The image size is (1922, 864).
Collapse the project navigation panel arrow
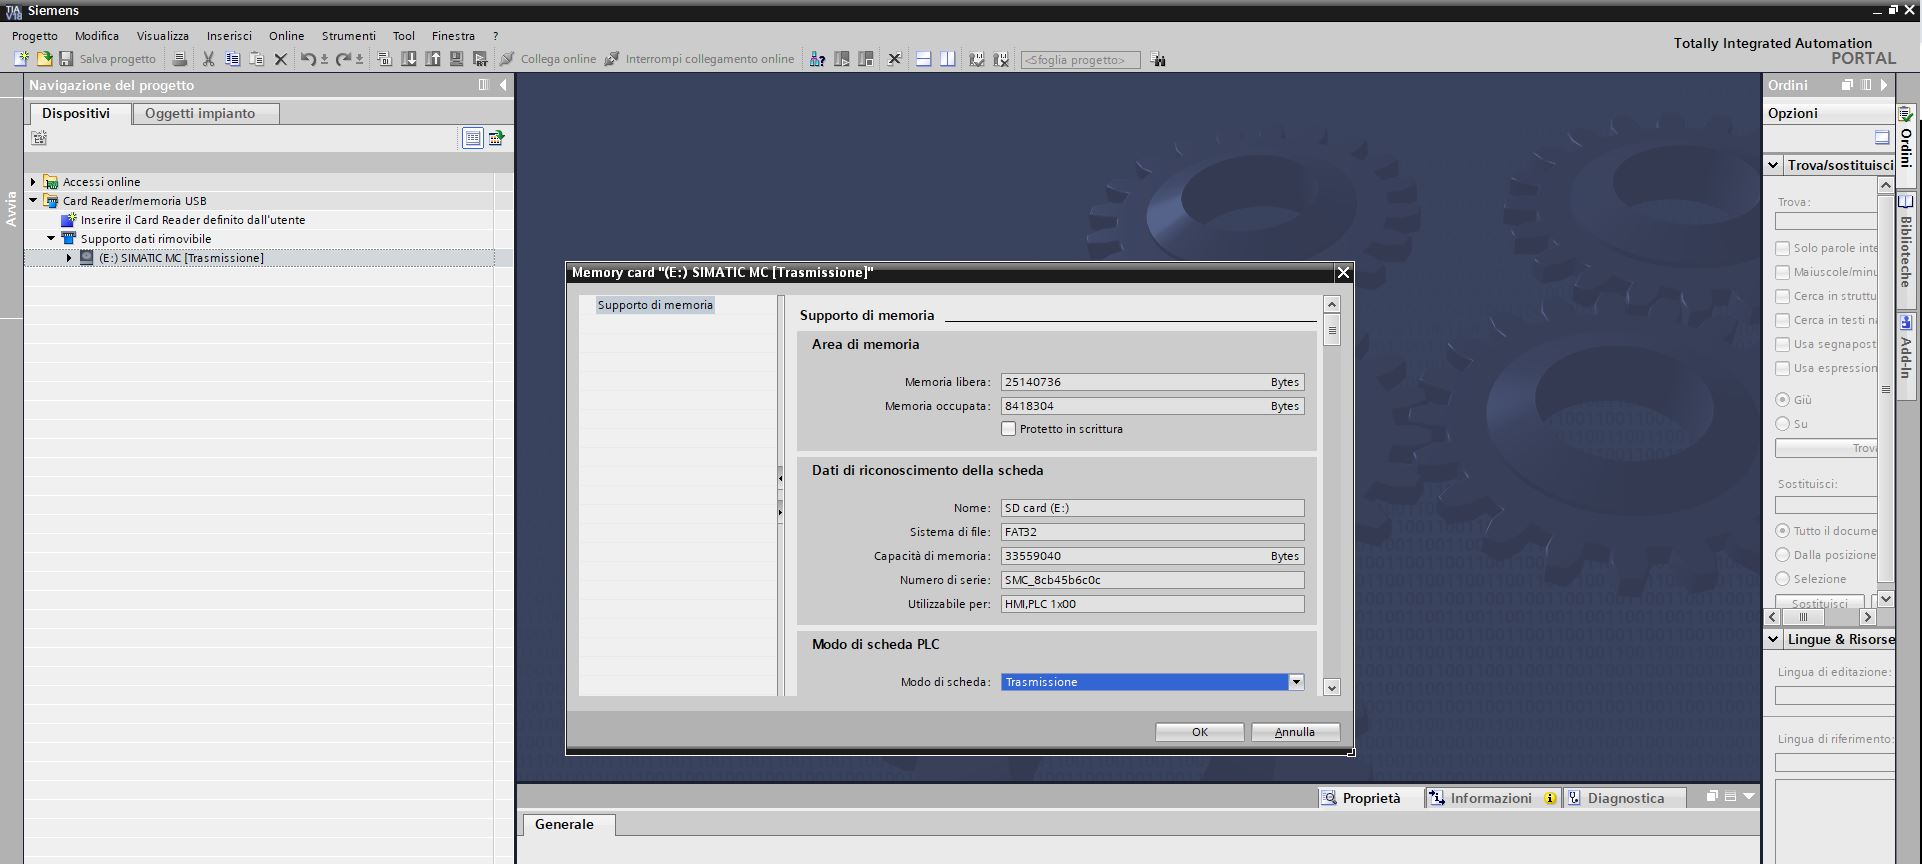coord(503,85)
